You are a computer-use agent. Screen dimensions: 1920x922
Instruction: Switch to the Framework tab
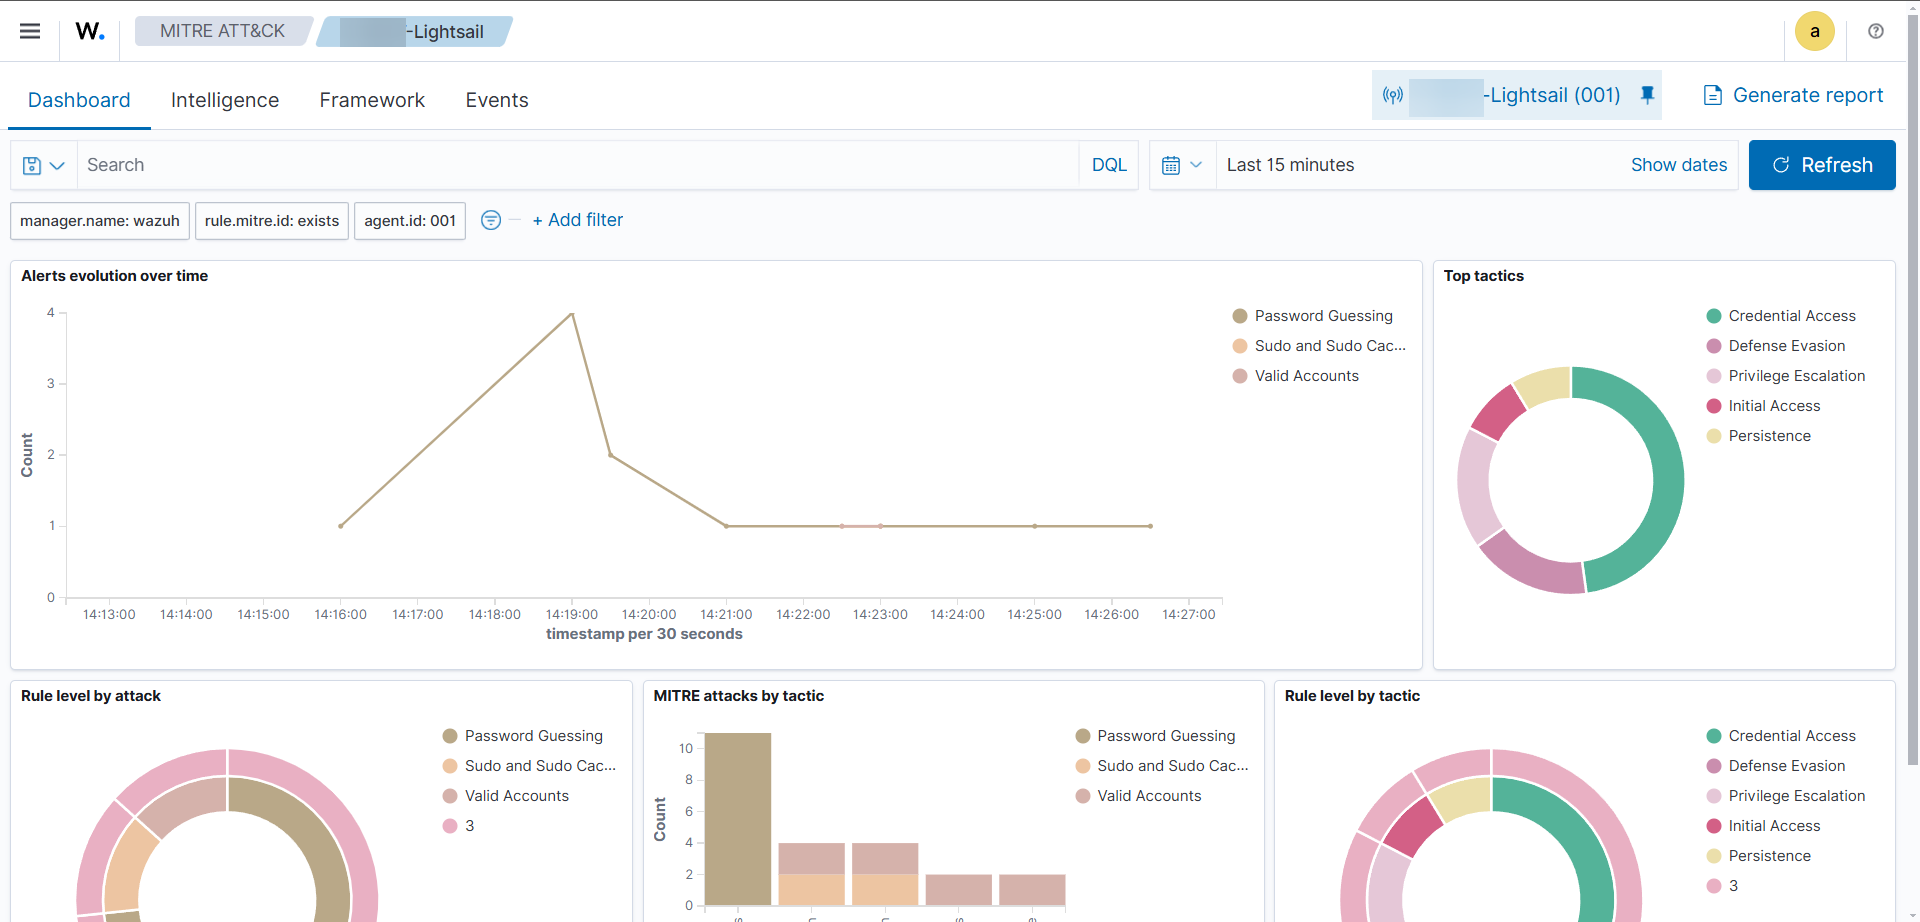pyautogui.click(x=372, y=100)
